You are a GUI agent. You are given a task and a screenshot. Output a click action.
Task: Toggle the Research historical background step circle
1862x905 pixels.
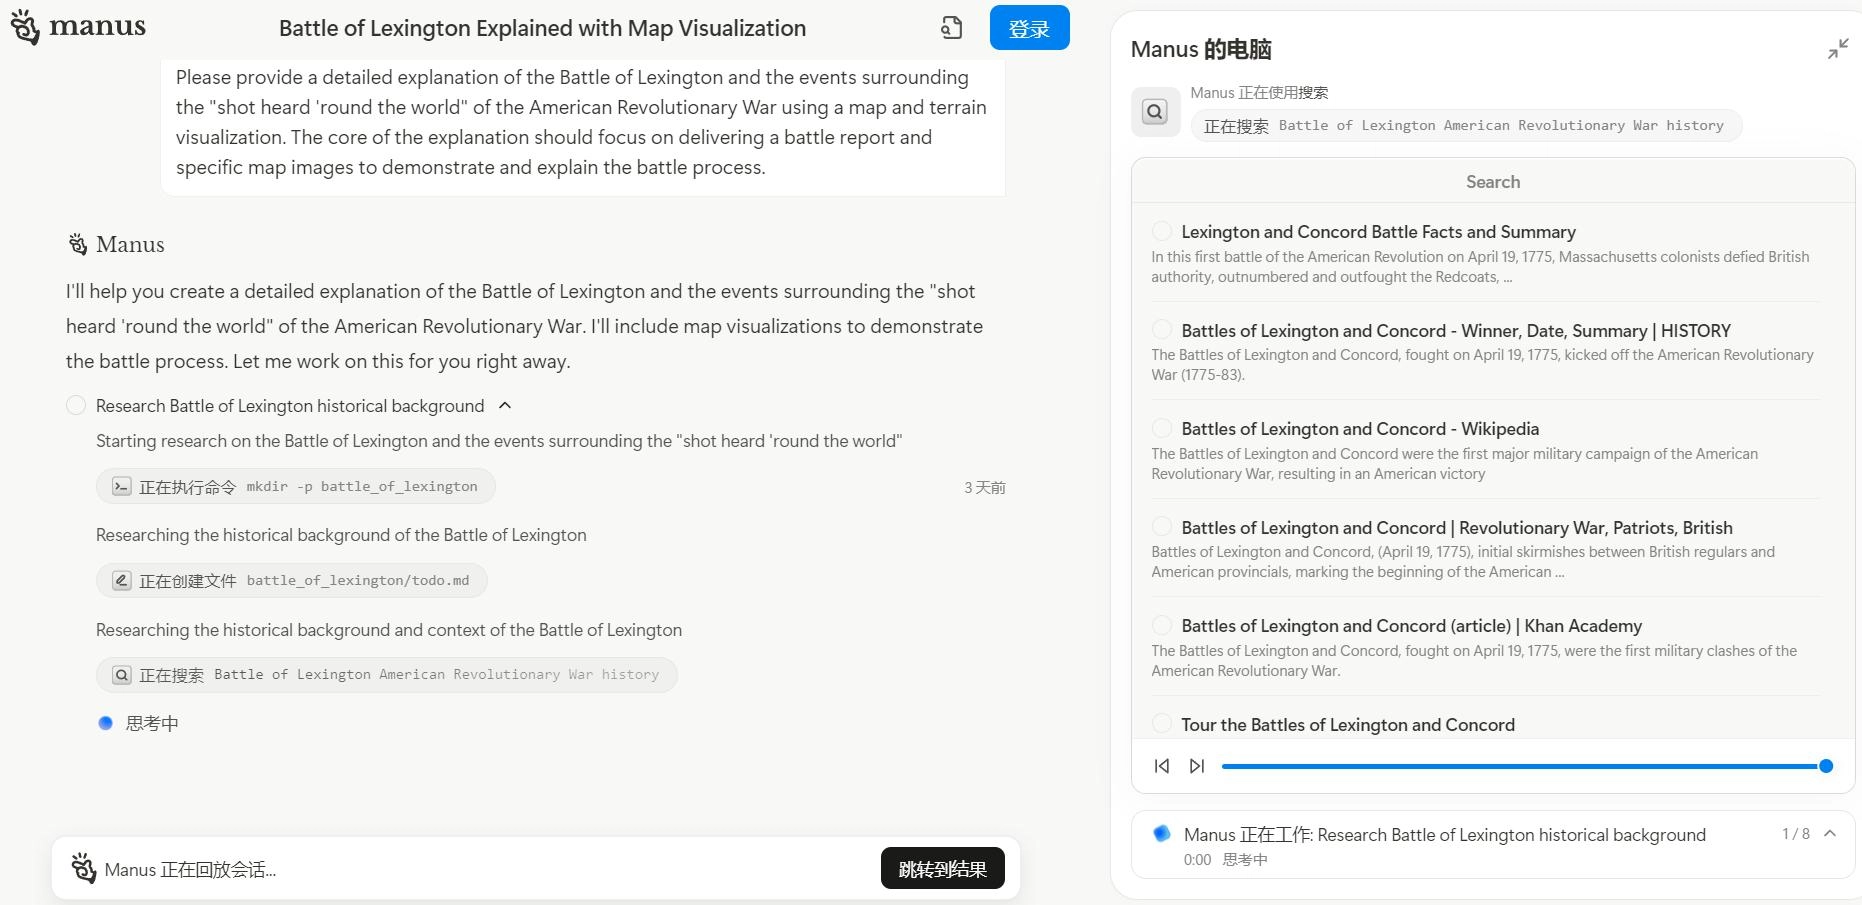click(76, 405)
